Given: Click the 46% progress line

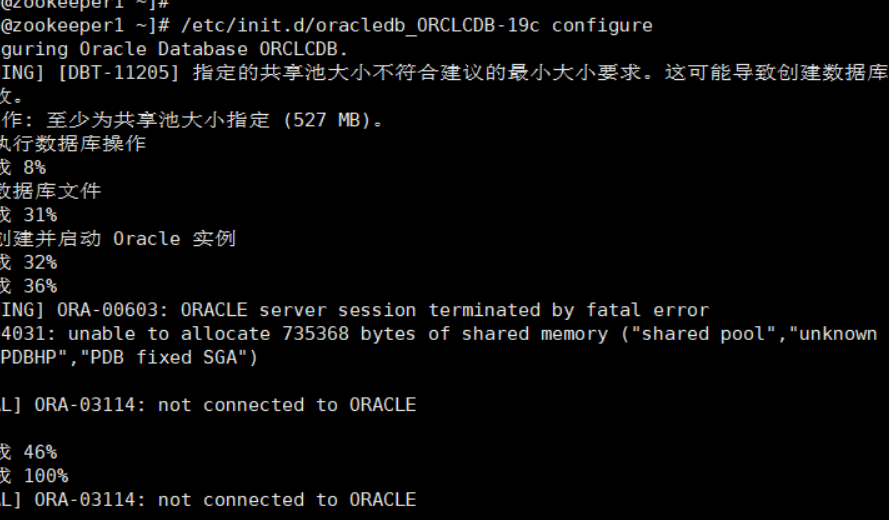Looking at the screenshot, I should 28,453.
